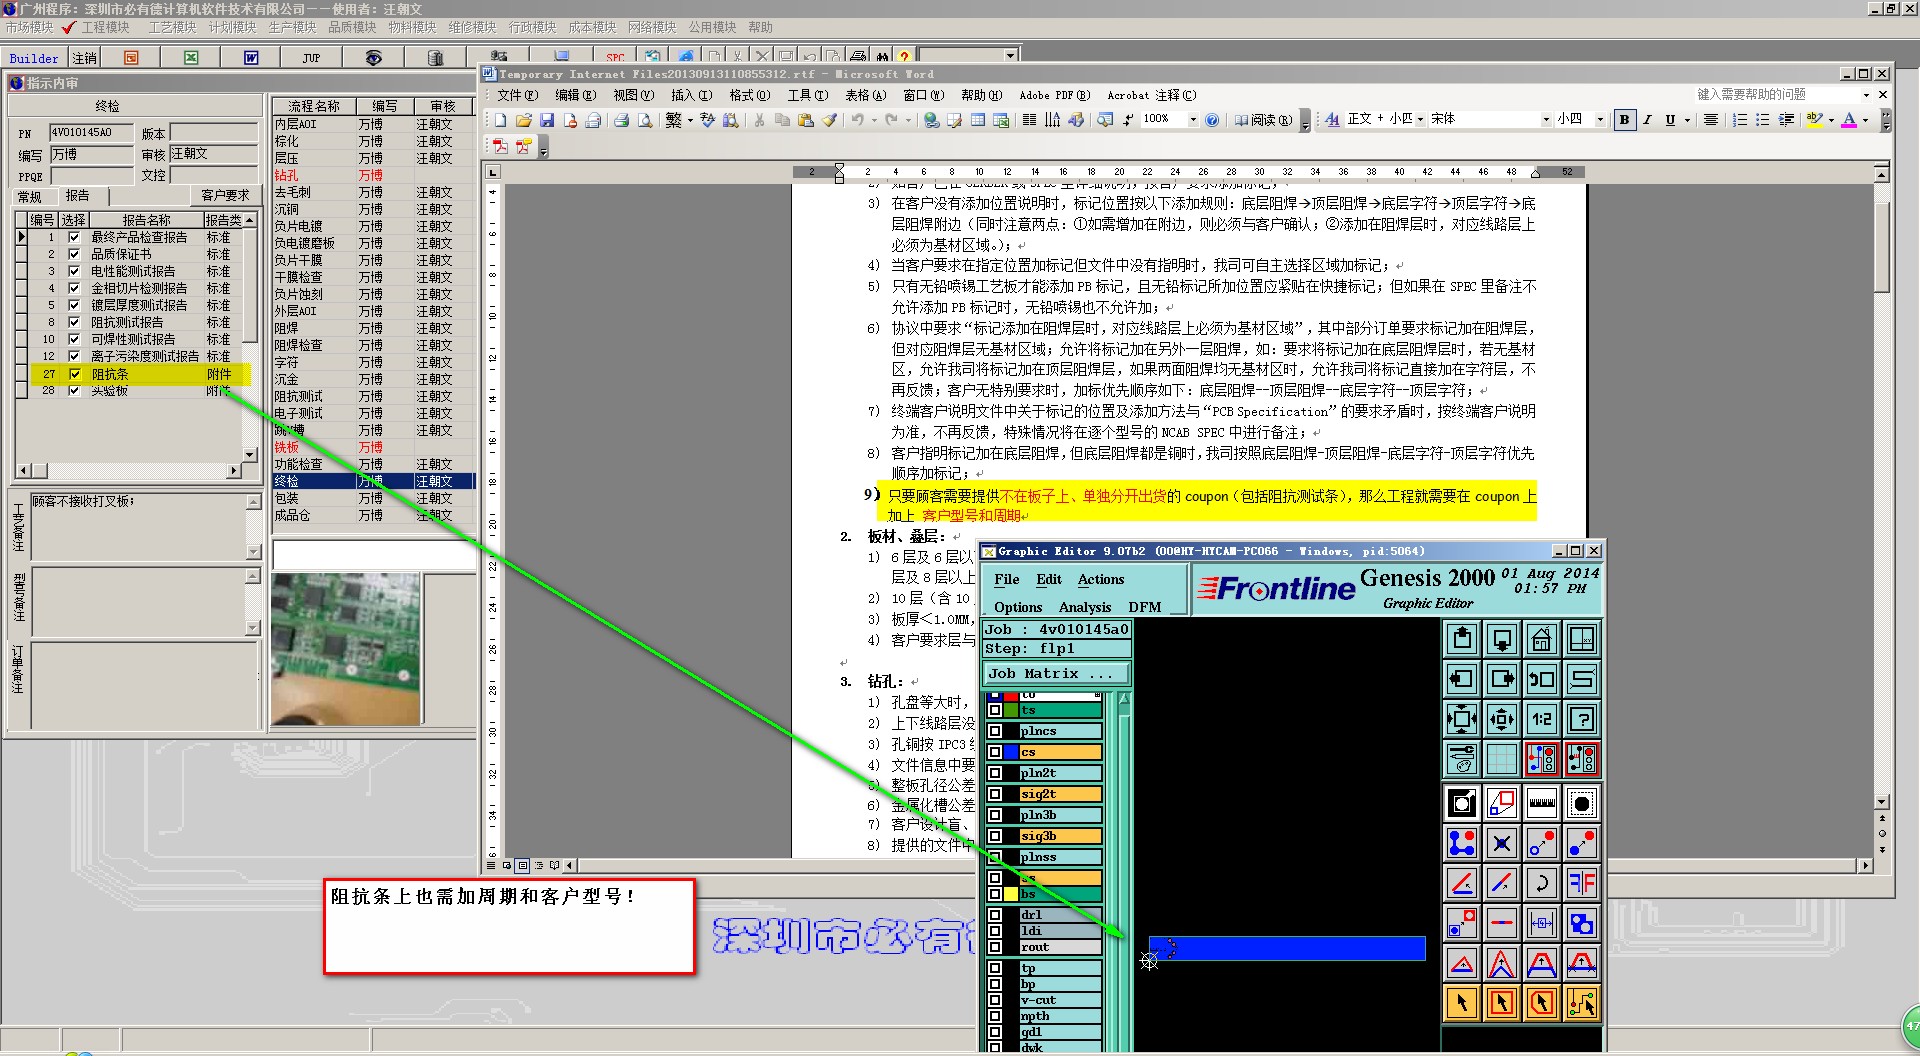Image resolution: width=1920 pixels, height=1056 pixels.
Task: Click the 阅读(R) reading button in Word
Action: (x=1263, y=120)
